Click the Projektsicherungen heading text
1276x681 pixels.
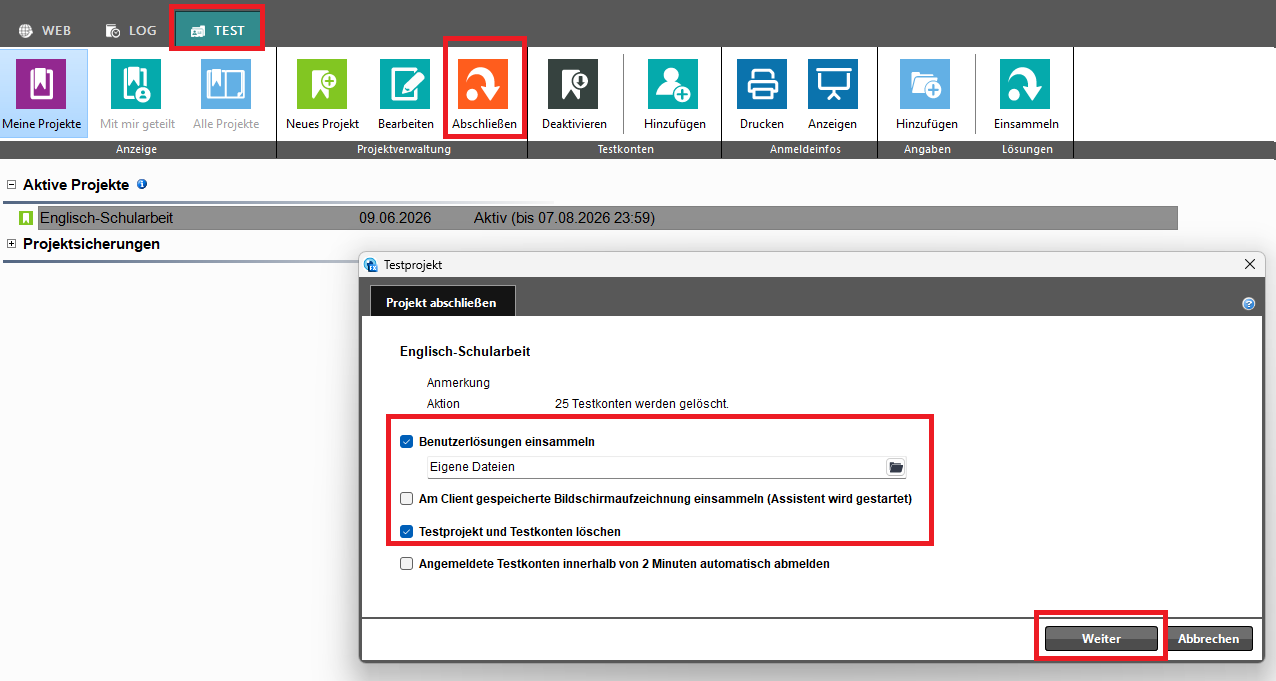tap(92, 243)
